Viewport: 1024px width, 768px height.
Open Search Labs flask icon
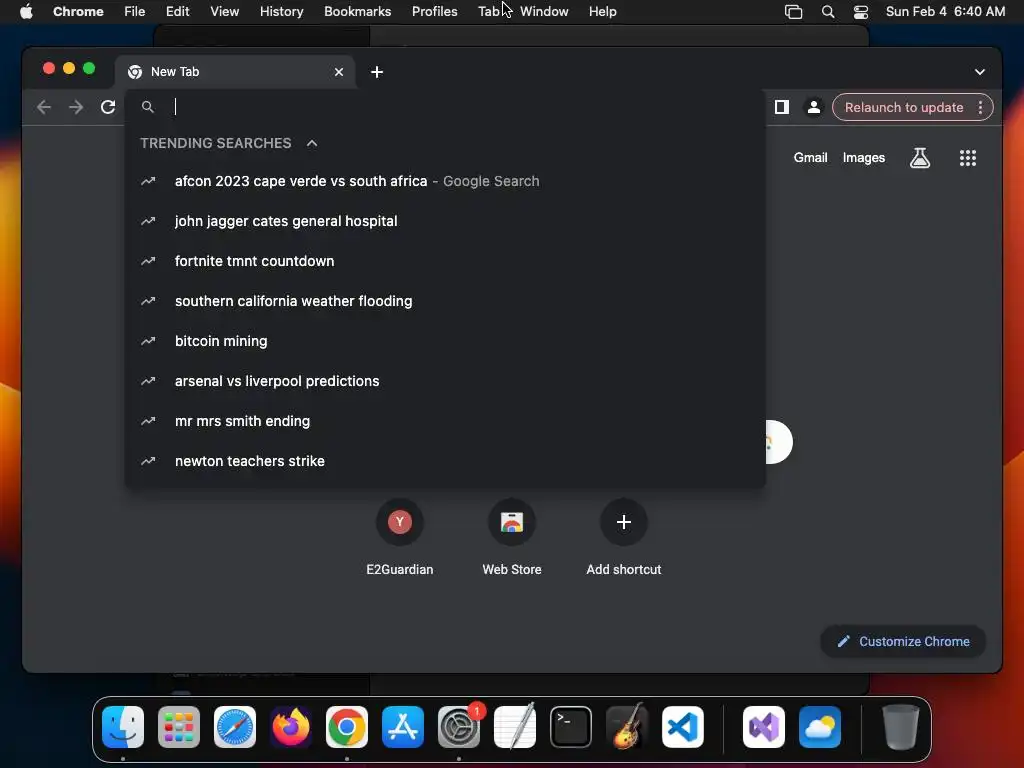click(920, 158)
